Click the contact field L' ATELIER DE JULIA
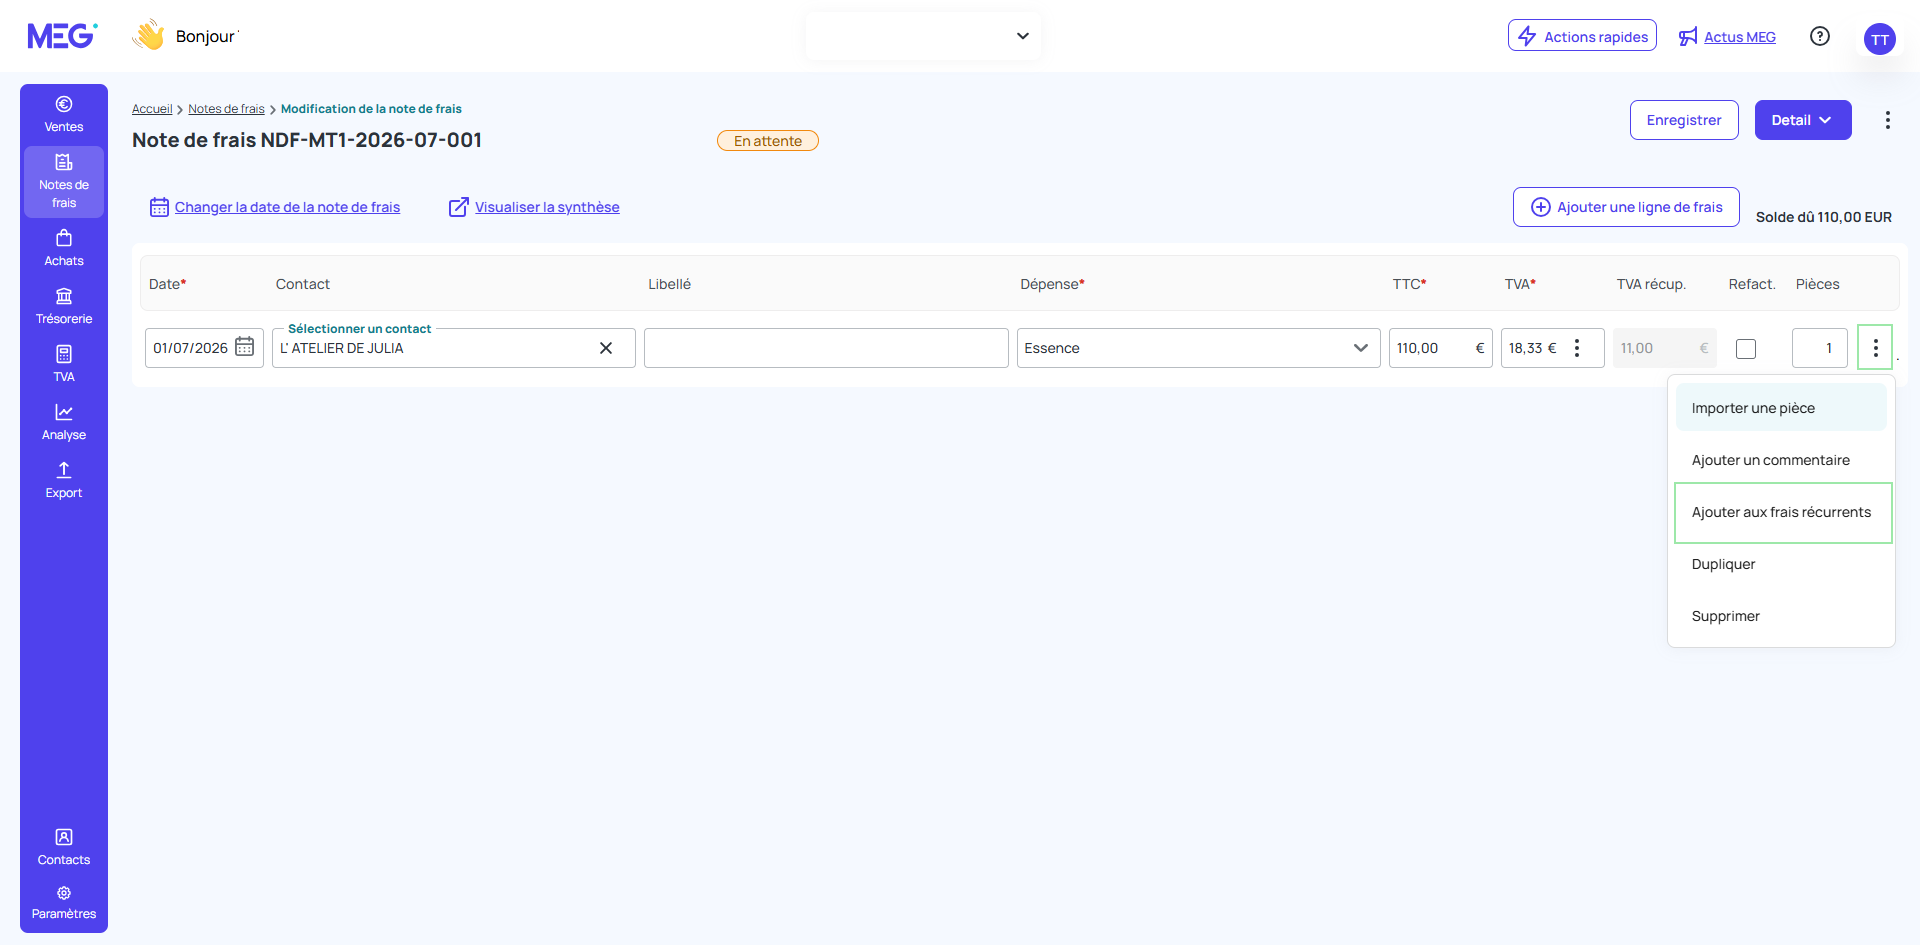Viewport: 1920px width, 945px height. 453,348
